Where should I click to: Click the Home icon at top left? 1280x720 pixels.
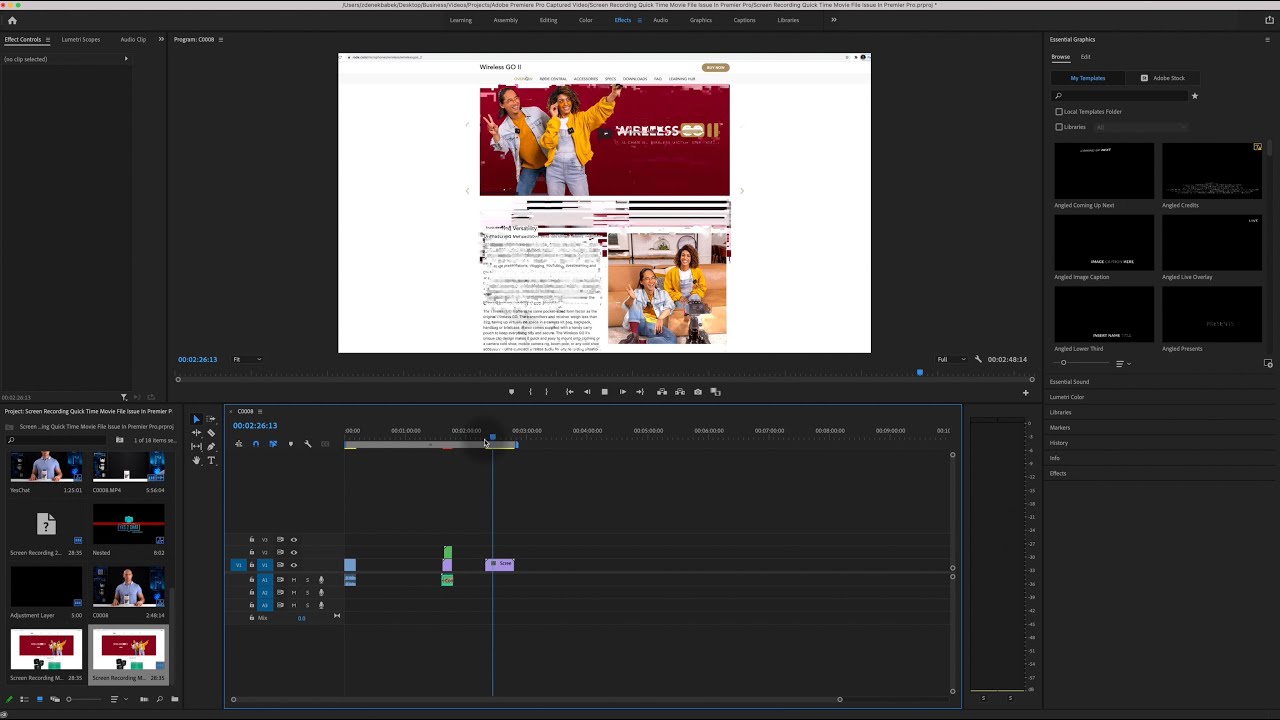12,20
